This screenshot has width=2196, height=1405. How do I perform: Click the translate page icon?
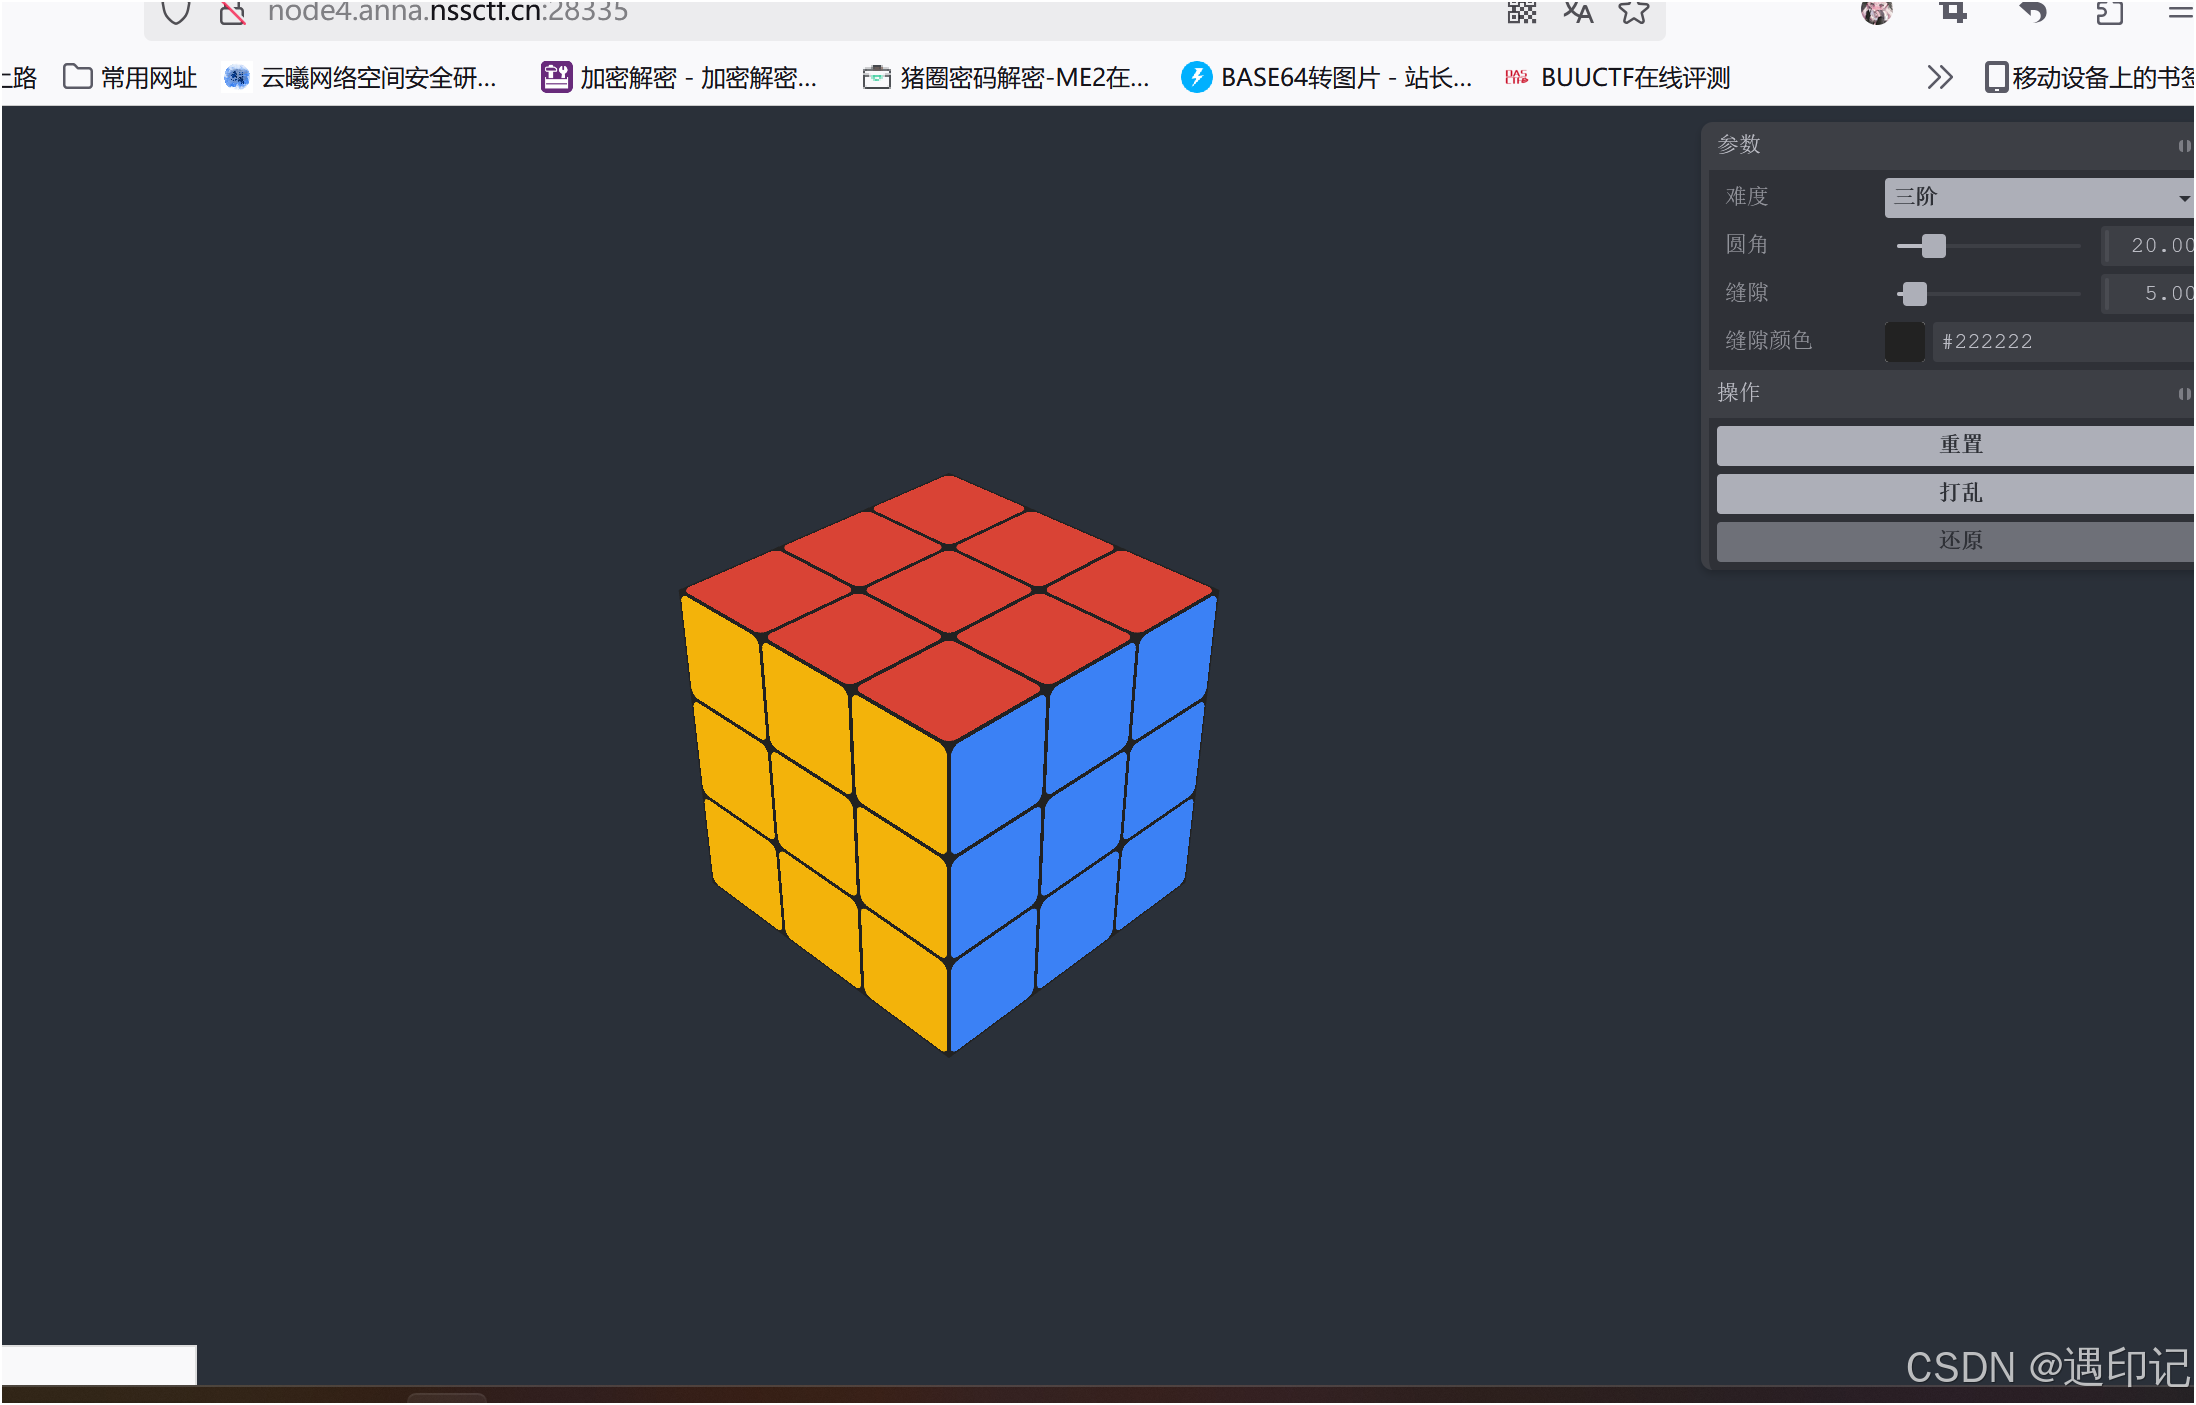(x=1578, y=12)
